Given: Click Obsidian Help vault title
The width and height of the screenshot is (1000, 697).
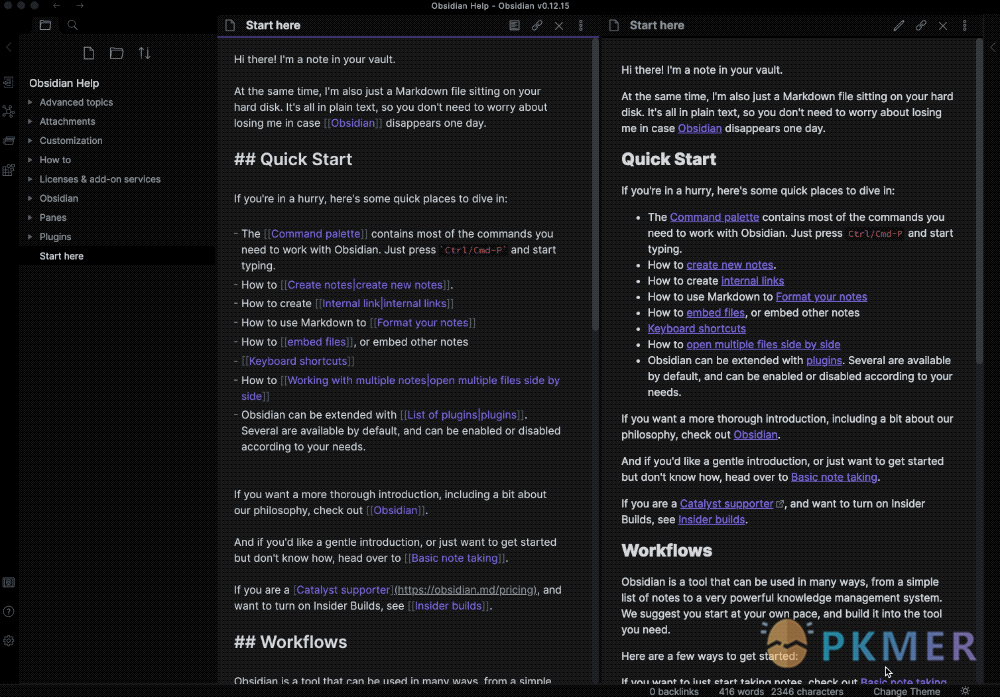Looking at the screenshot, I should coord(64,83).
